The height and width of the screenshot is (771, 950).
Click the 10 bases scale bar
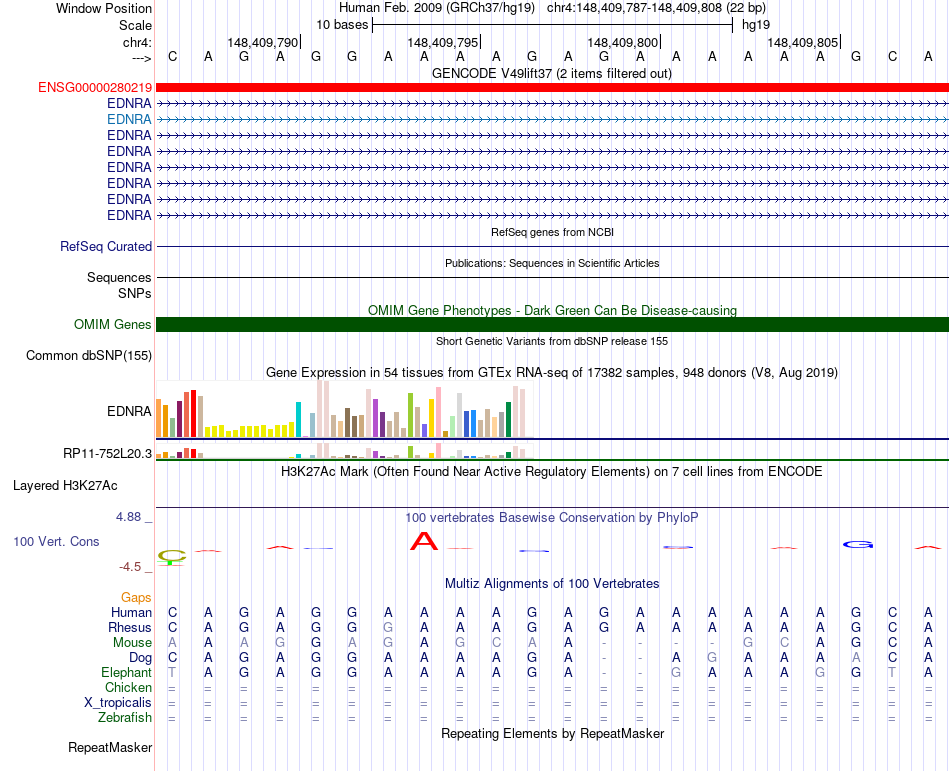click(x=552, y=24)
